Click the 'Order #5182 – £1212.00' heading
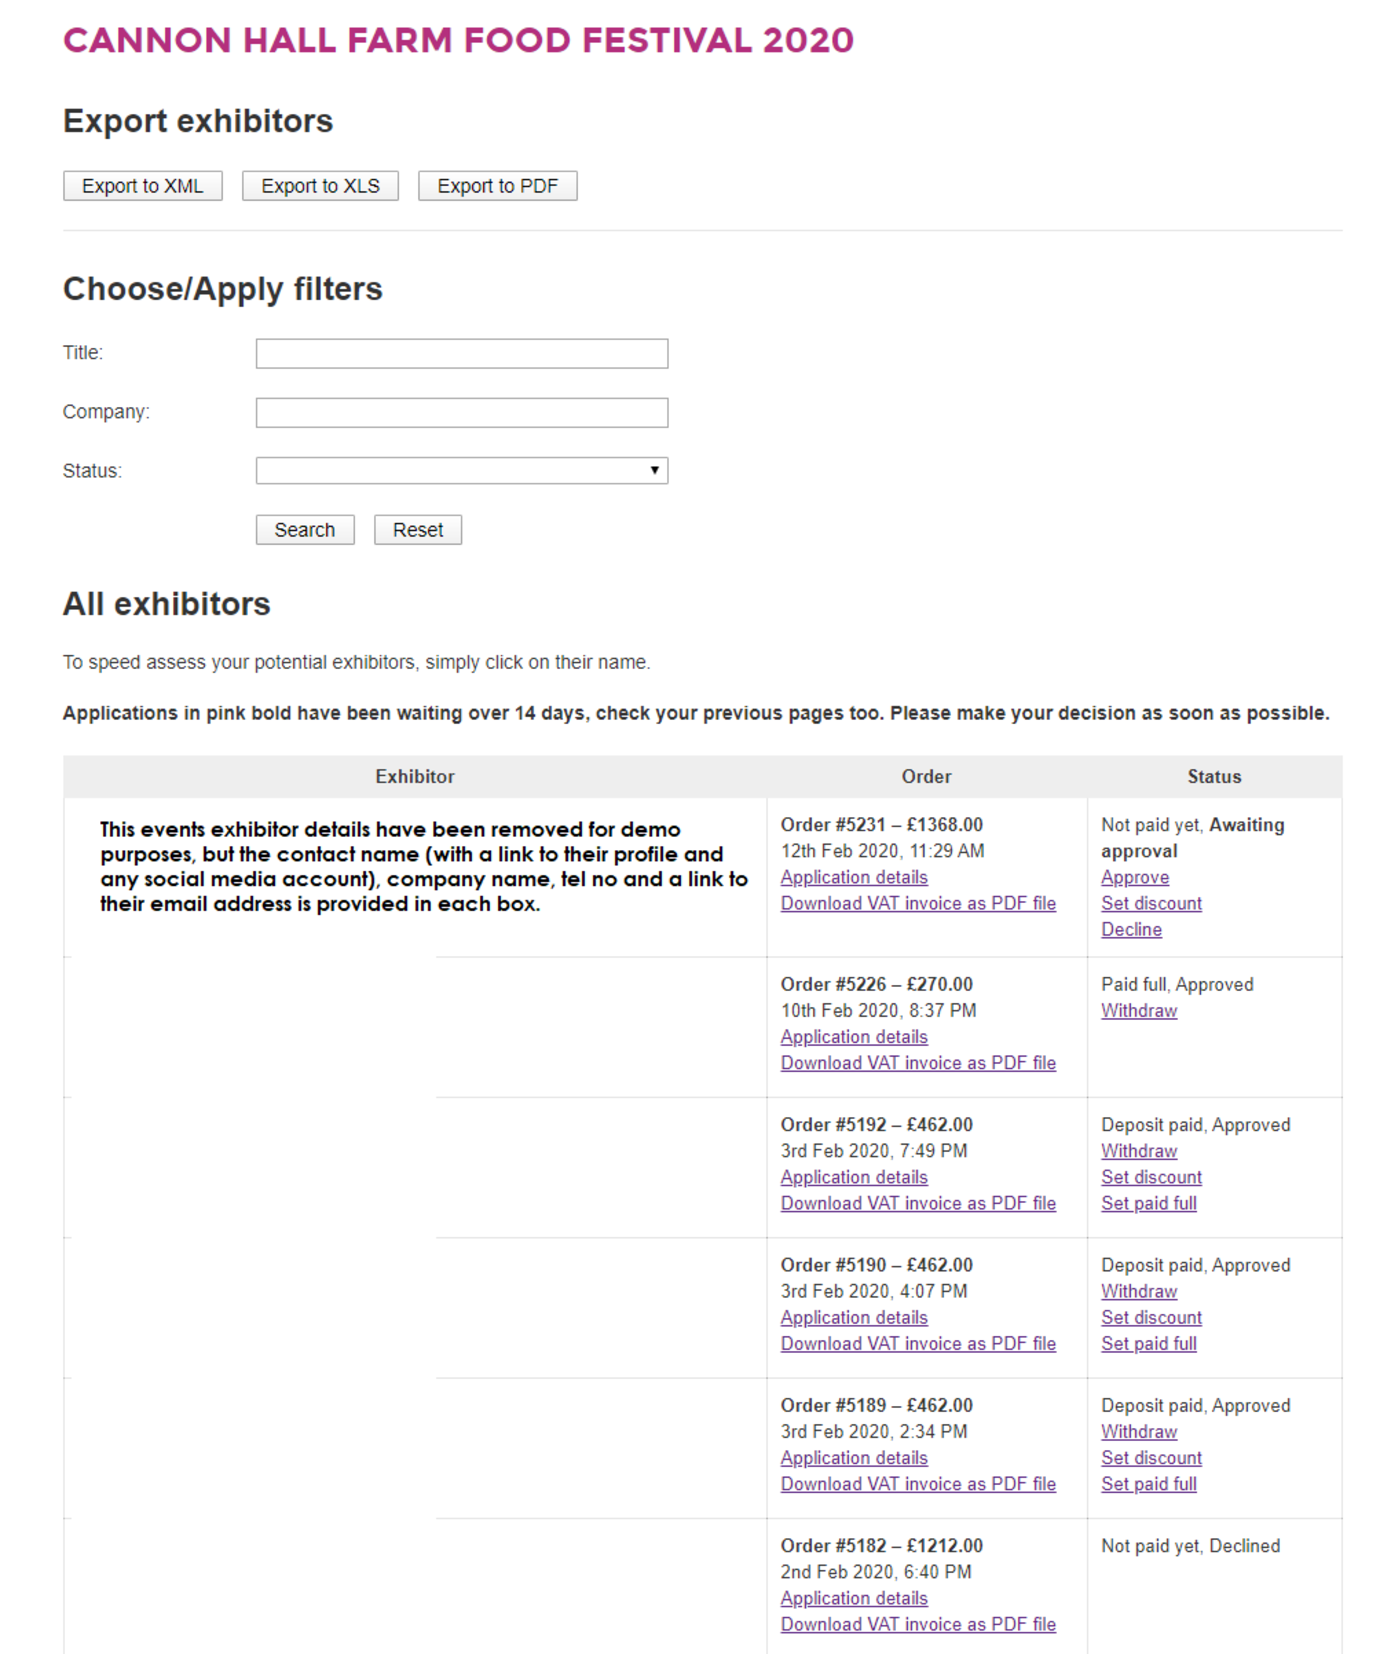The width and height of the screenshot is (1380, 1654). click(x=882, y=1546)
